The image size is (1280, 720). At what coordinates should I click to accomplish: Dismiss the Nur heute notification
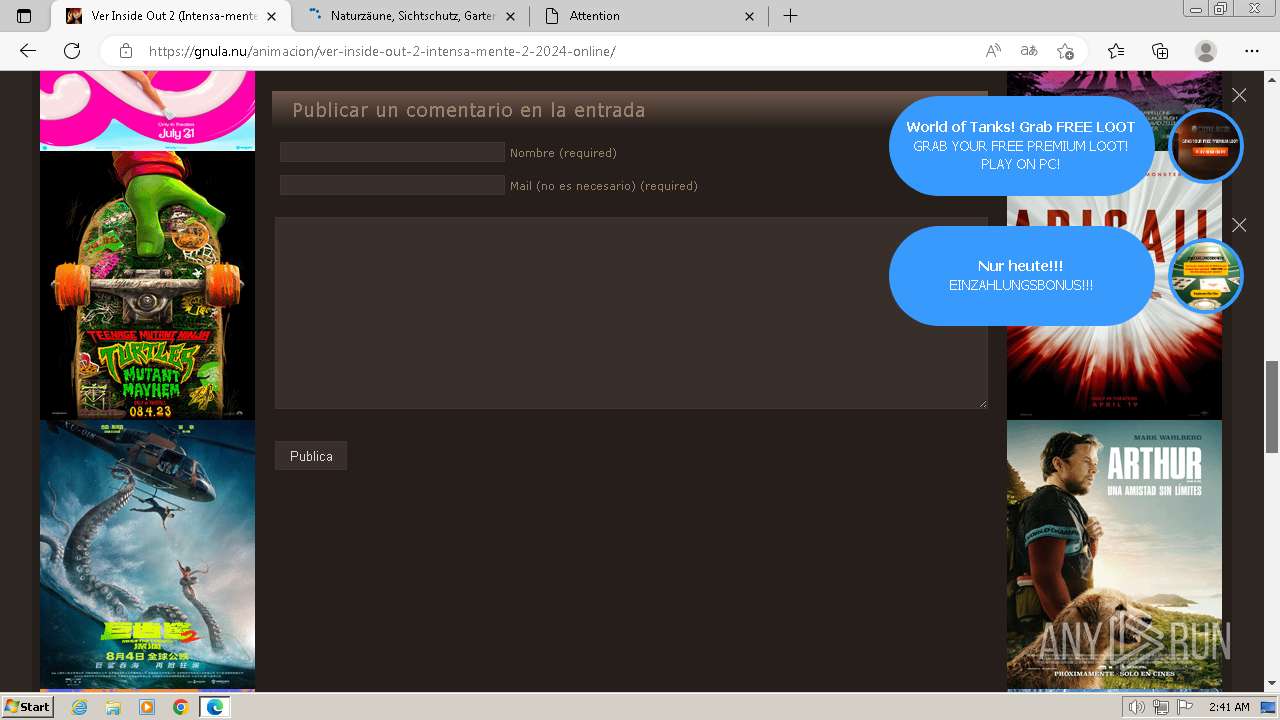1239,225
